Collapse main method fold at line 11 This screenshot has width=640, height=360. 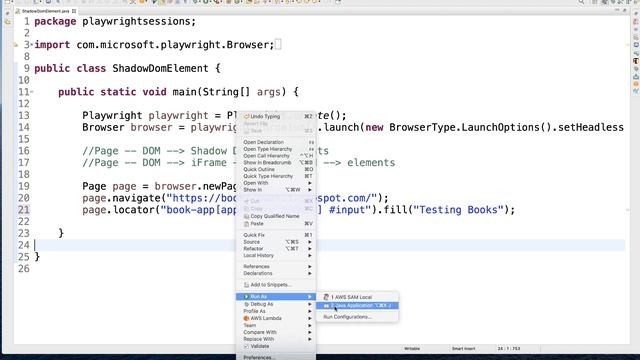pos(32,91)
